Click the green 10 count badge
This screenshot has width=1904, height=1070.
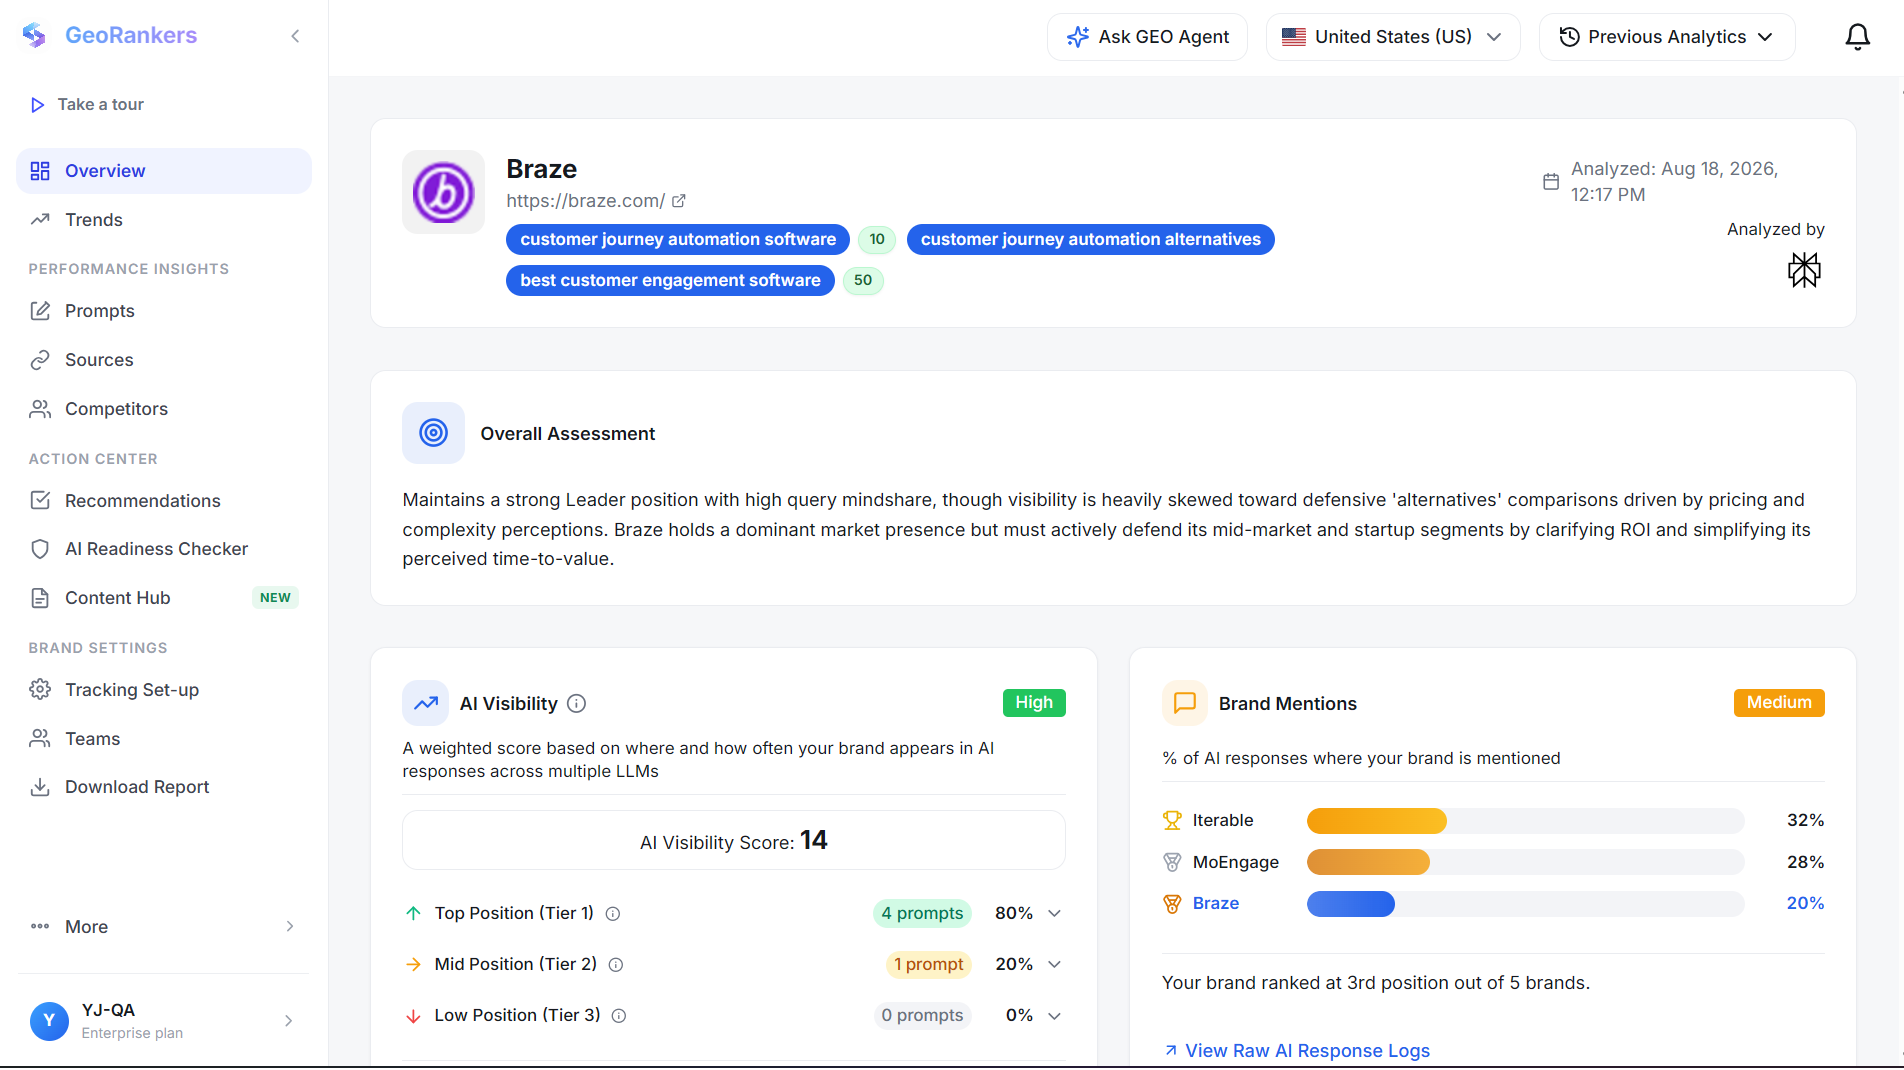877,240
